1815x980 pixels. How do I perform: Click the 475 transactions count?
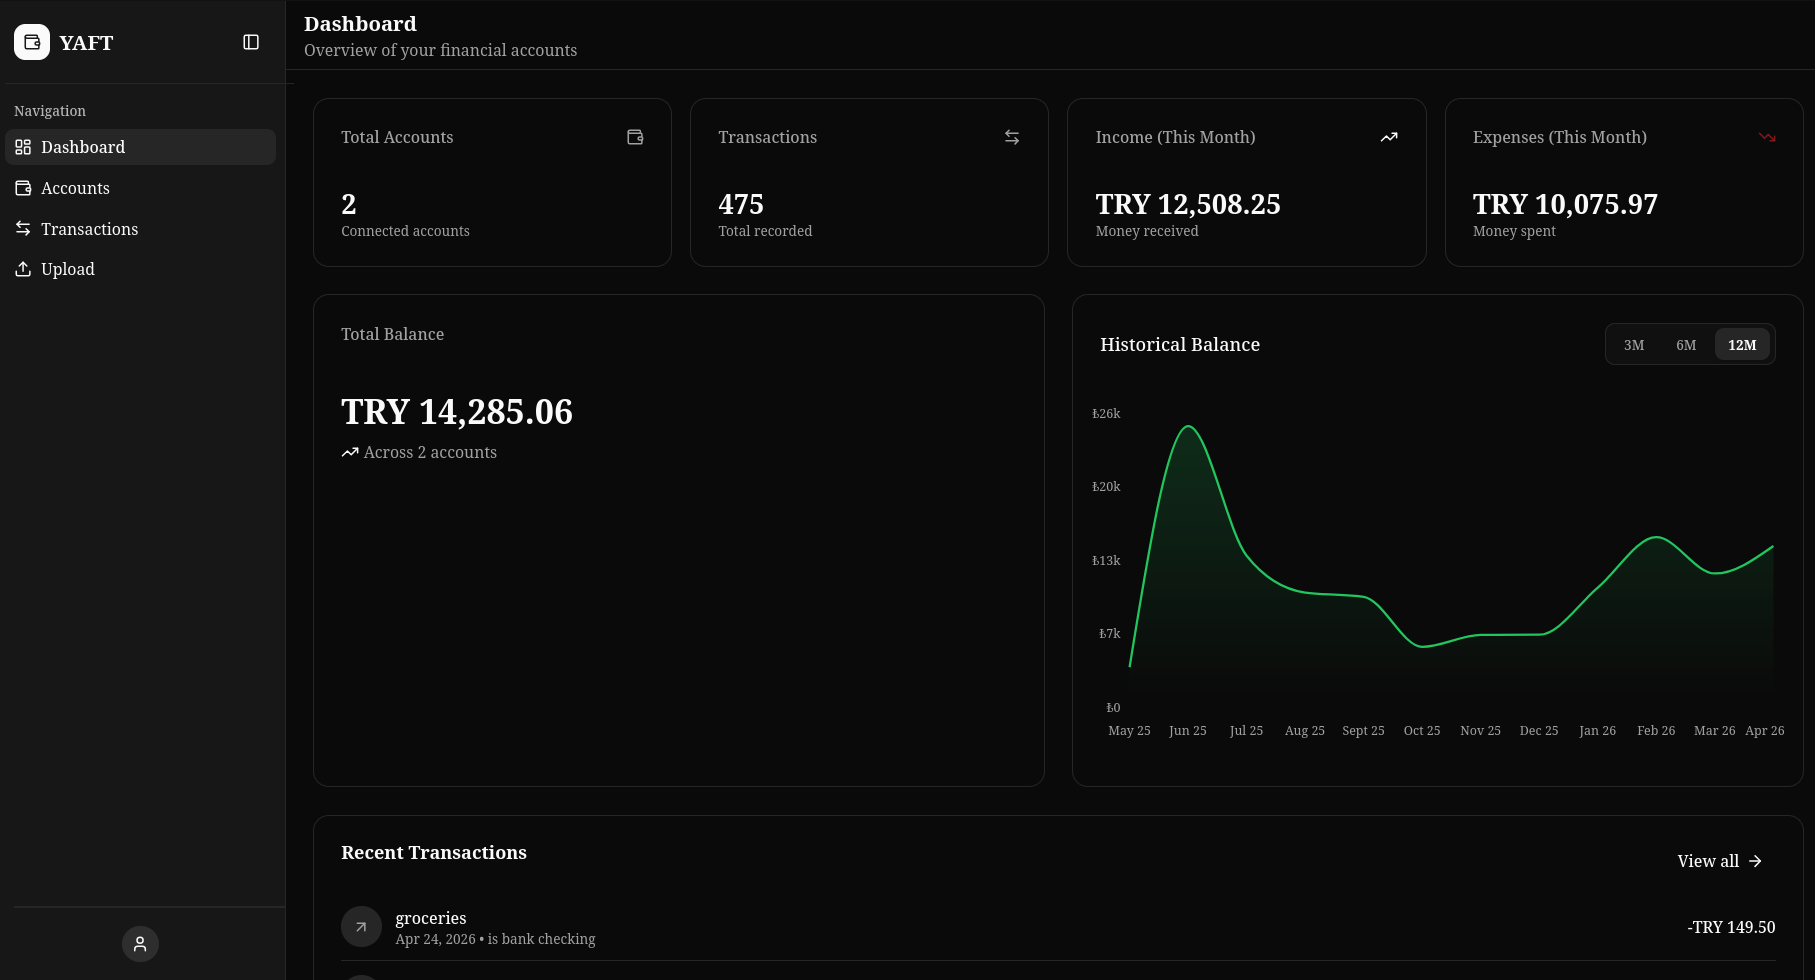coord(741,204)
